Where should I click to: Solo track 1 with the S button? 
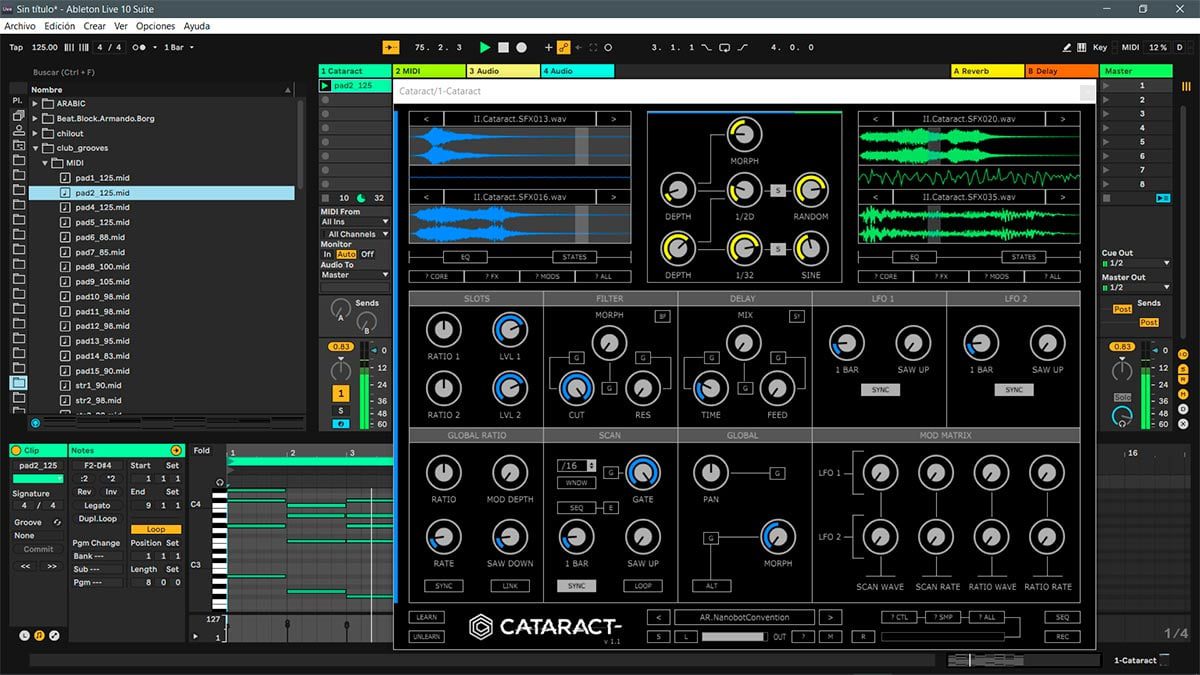(x=340, y=411)
